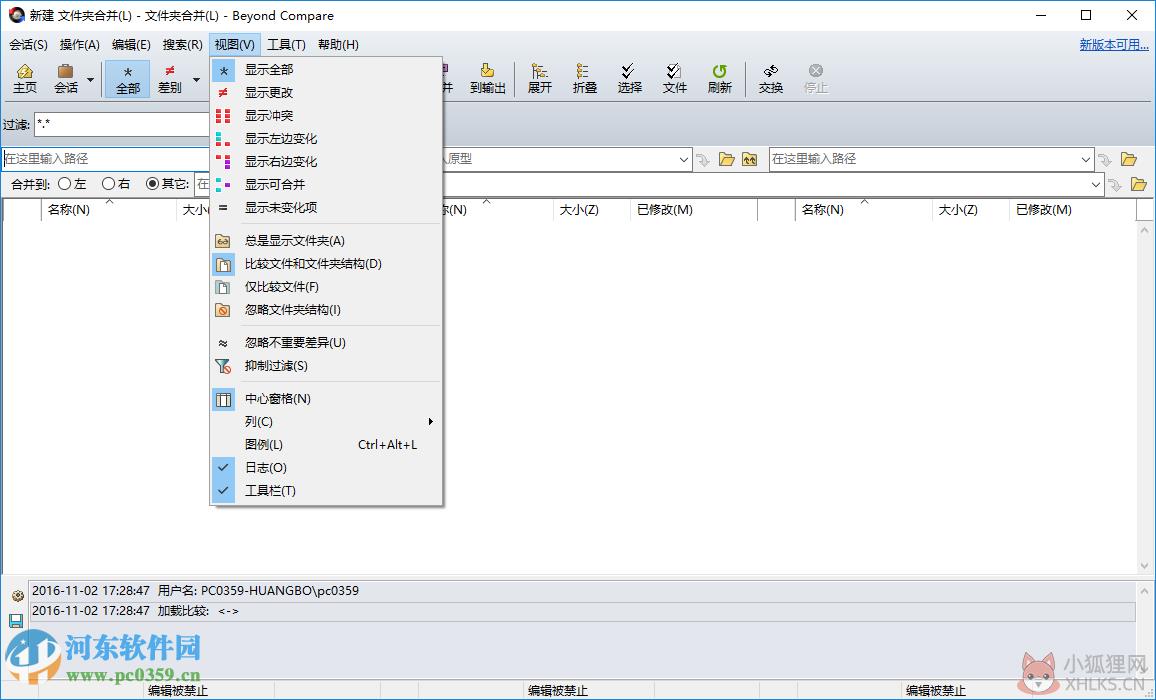Image resolution: width=1156 pixels, height=700 pixels.
Task: Click the 交换 swap toolbar icon
Action: click(x=770, y=78)
